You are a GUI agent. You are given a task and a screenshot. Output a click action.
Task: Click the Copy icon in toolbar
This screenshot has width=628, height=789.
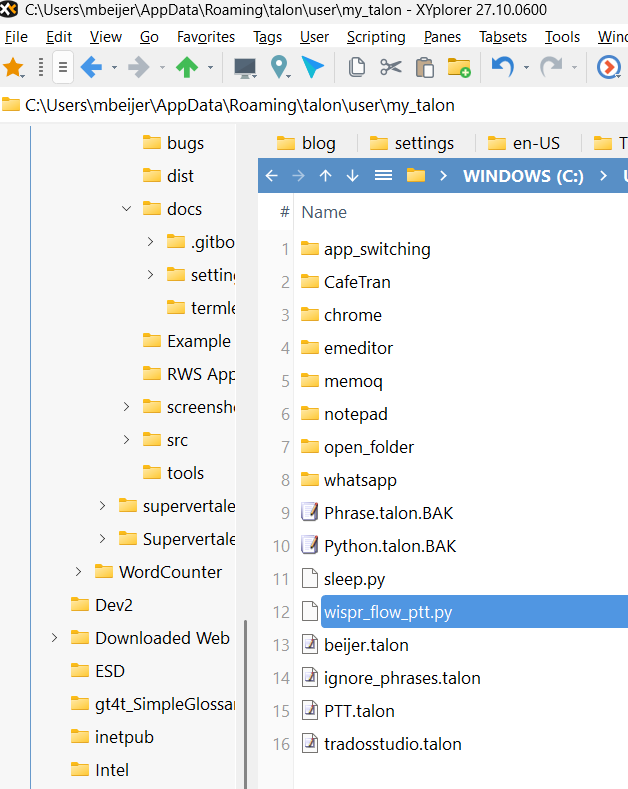click(357, 67)
